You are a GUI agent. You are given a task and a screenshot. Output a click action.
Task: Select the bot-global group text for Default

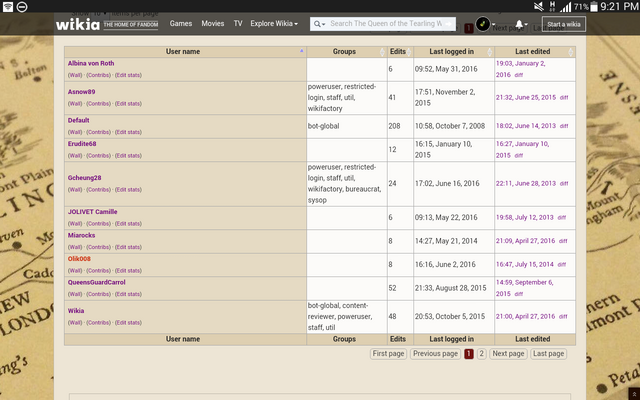(x=323, y=126)
